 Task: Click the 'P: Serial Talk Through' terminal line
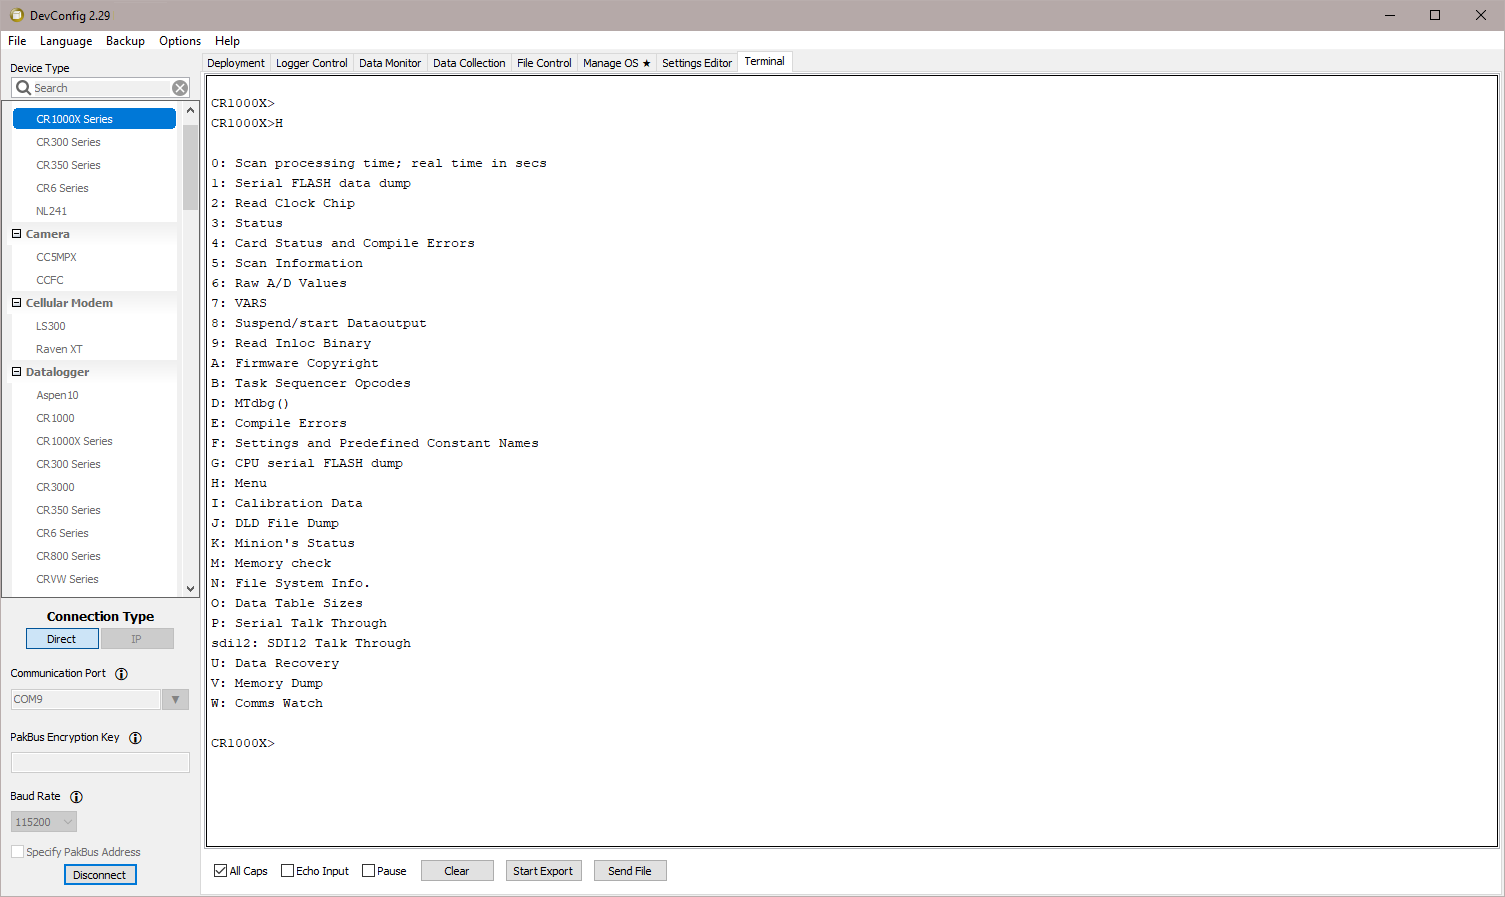[299, 623]
